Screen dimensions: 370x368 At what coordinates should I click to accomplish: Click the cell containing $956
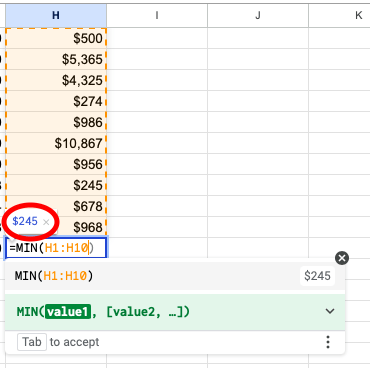(56, 164)
